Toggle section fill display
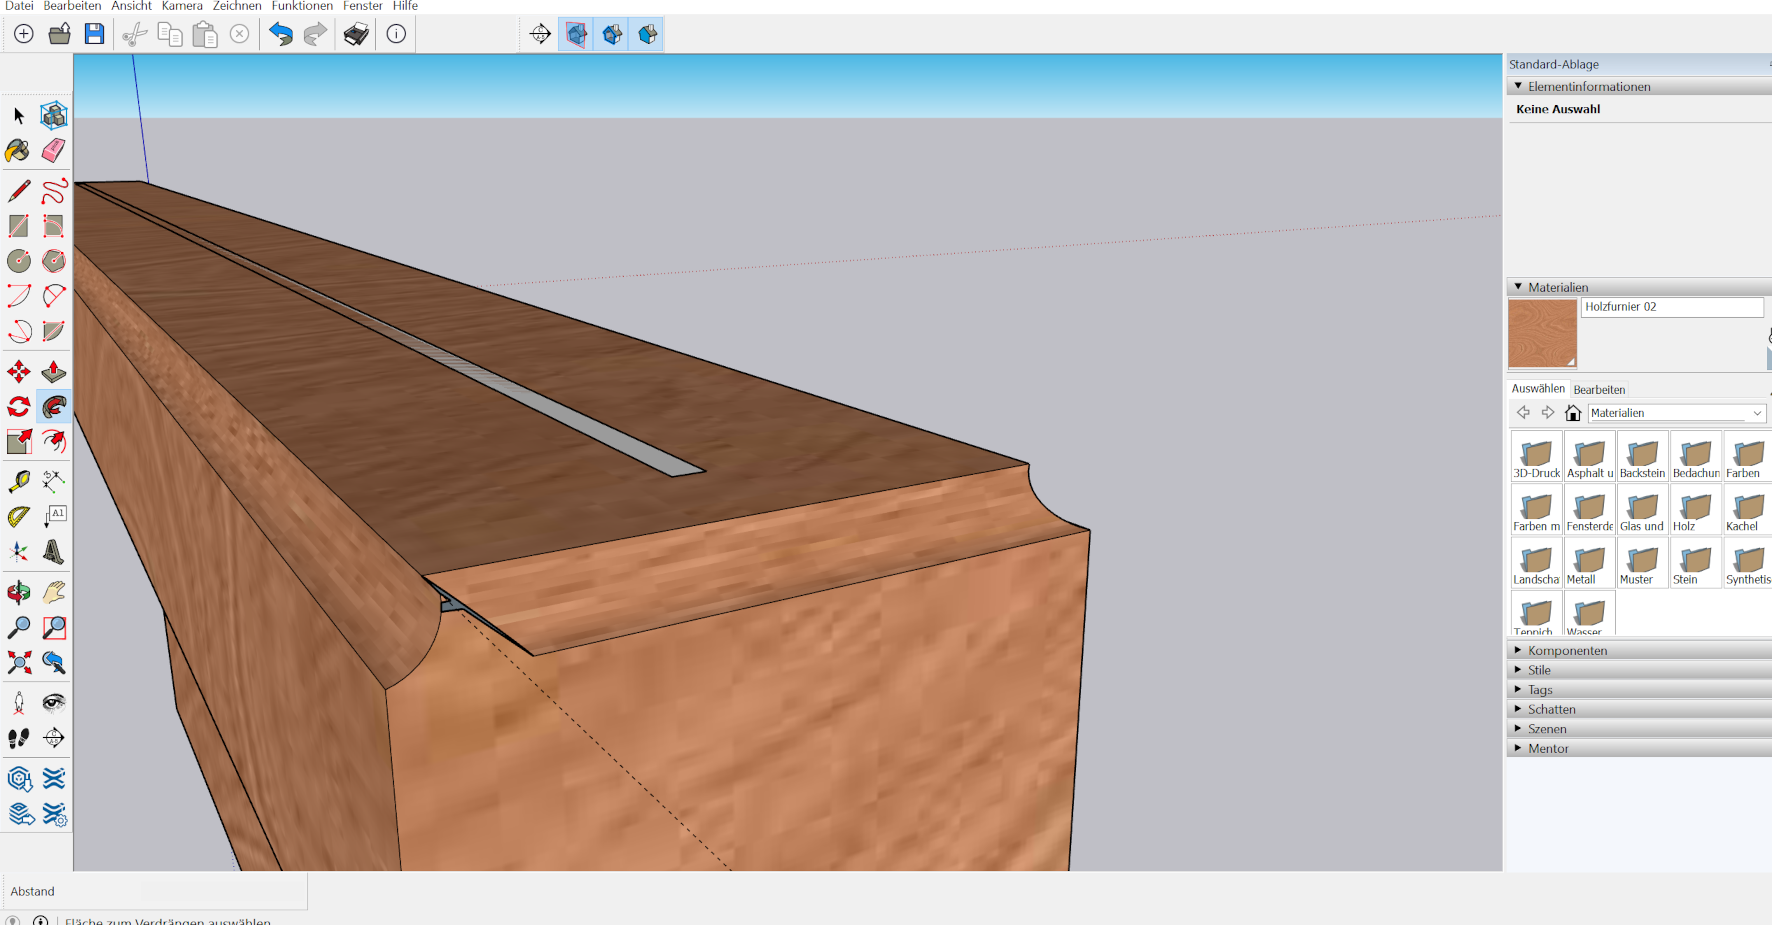This screenshot has height=925, width=1772. click(648, 35)
